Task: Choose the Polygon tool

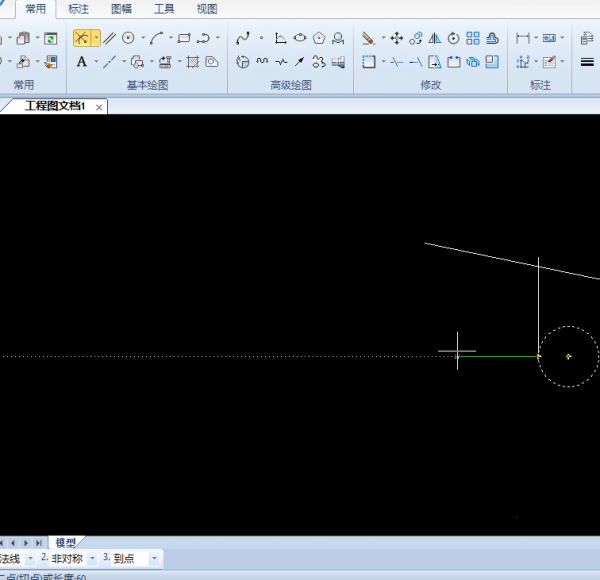Action: [x=319, y=38]
